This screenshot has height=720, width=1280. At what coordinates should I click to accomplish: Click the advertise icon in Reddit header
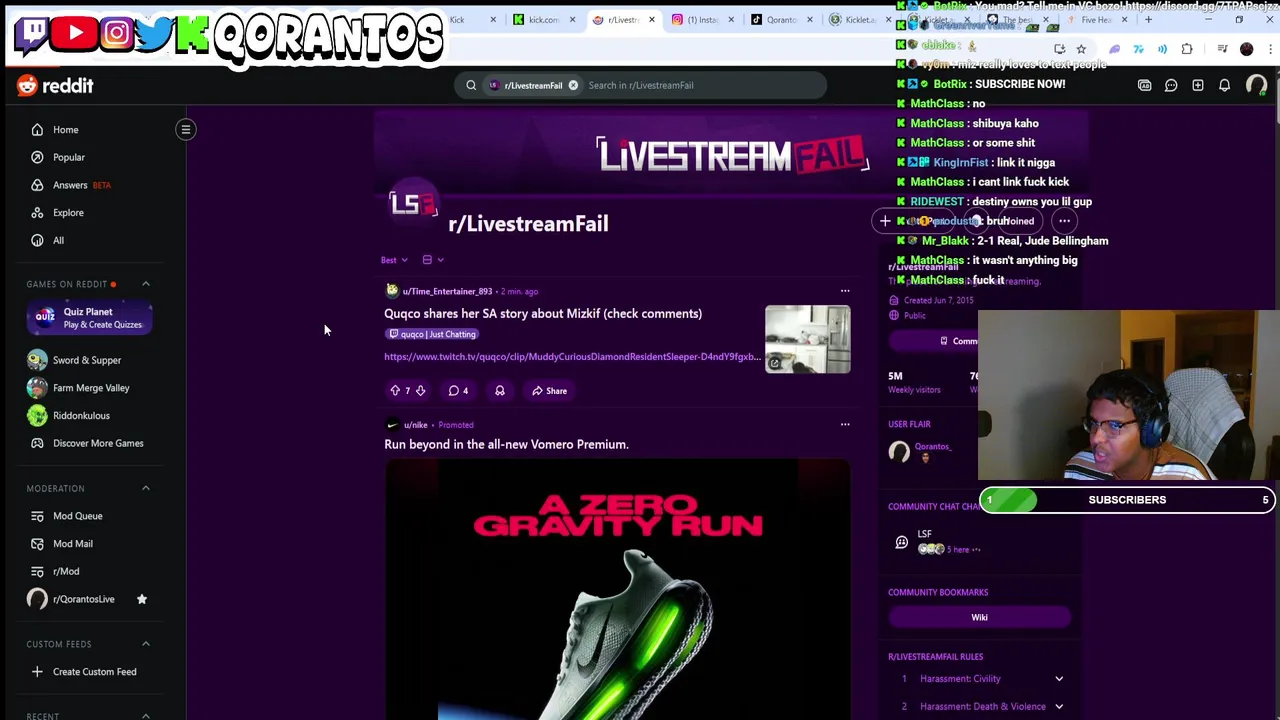click(x=1144, y=85)
